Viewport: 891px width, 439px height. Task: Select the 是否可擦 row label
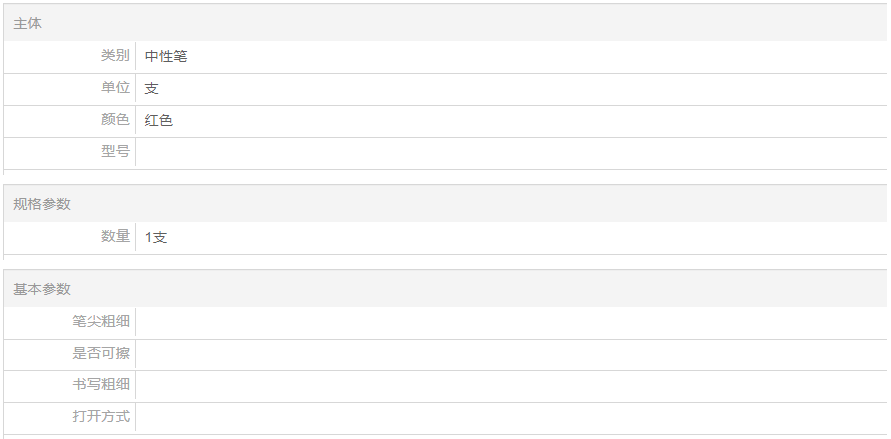point(101,354)
